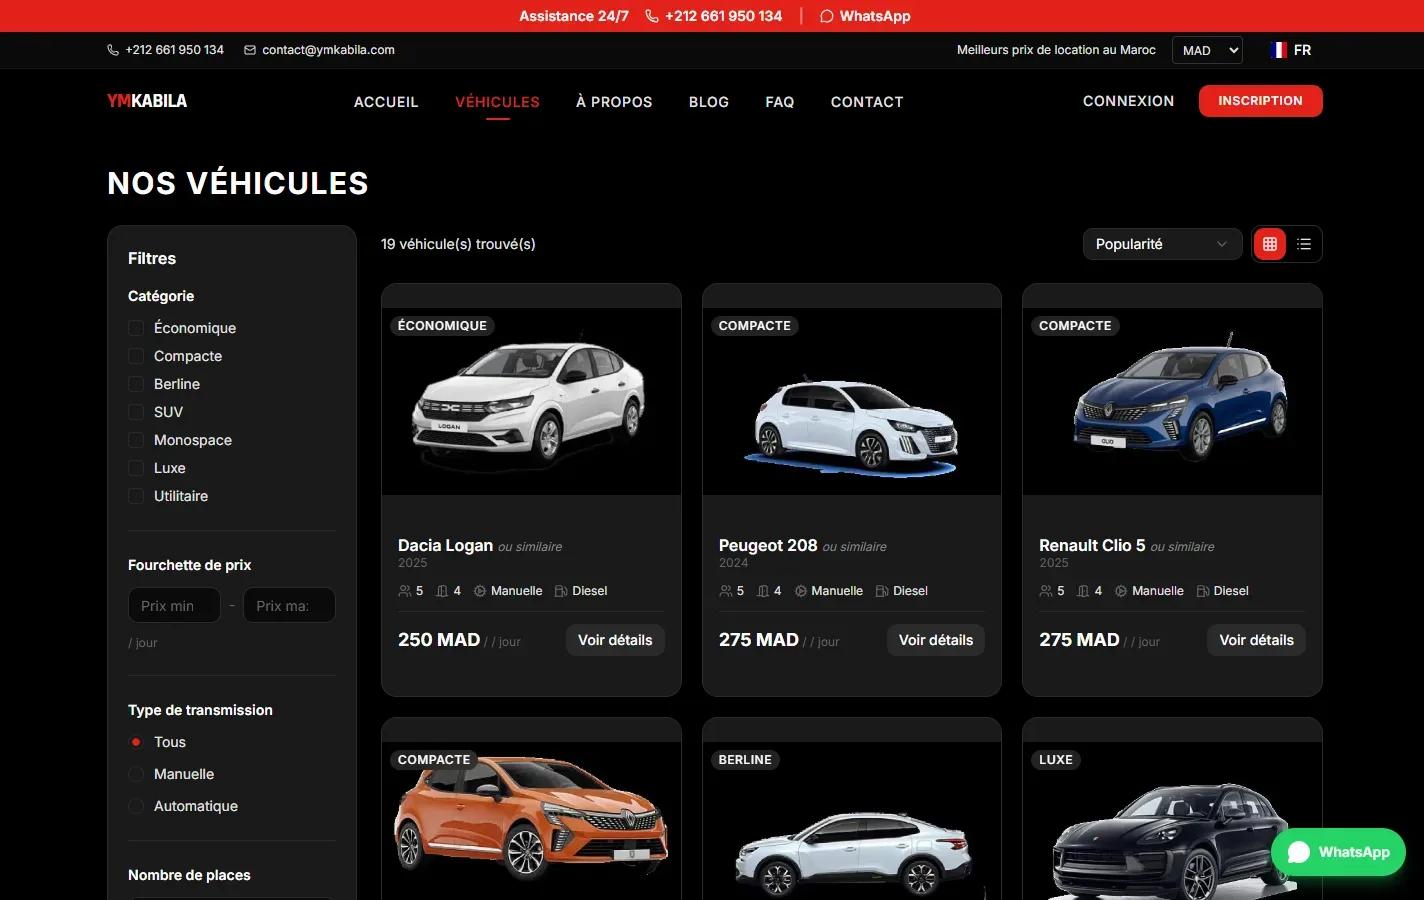This screenshot has height=900, width=1424.
Task: Check the Économique category filter
Action: (136, 328)
